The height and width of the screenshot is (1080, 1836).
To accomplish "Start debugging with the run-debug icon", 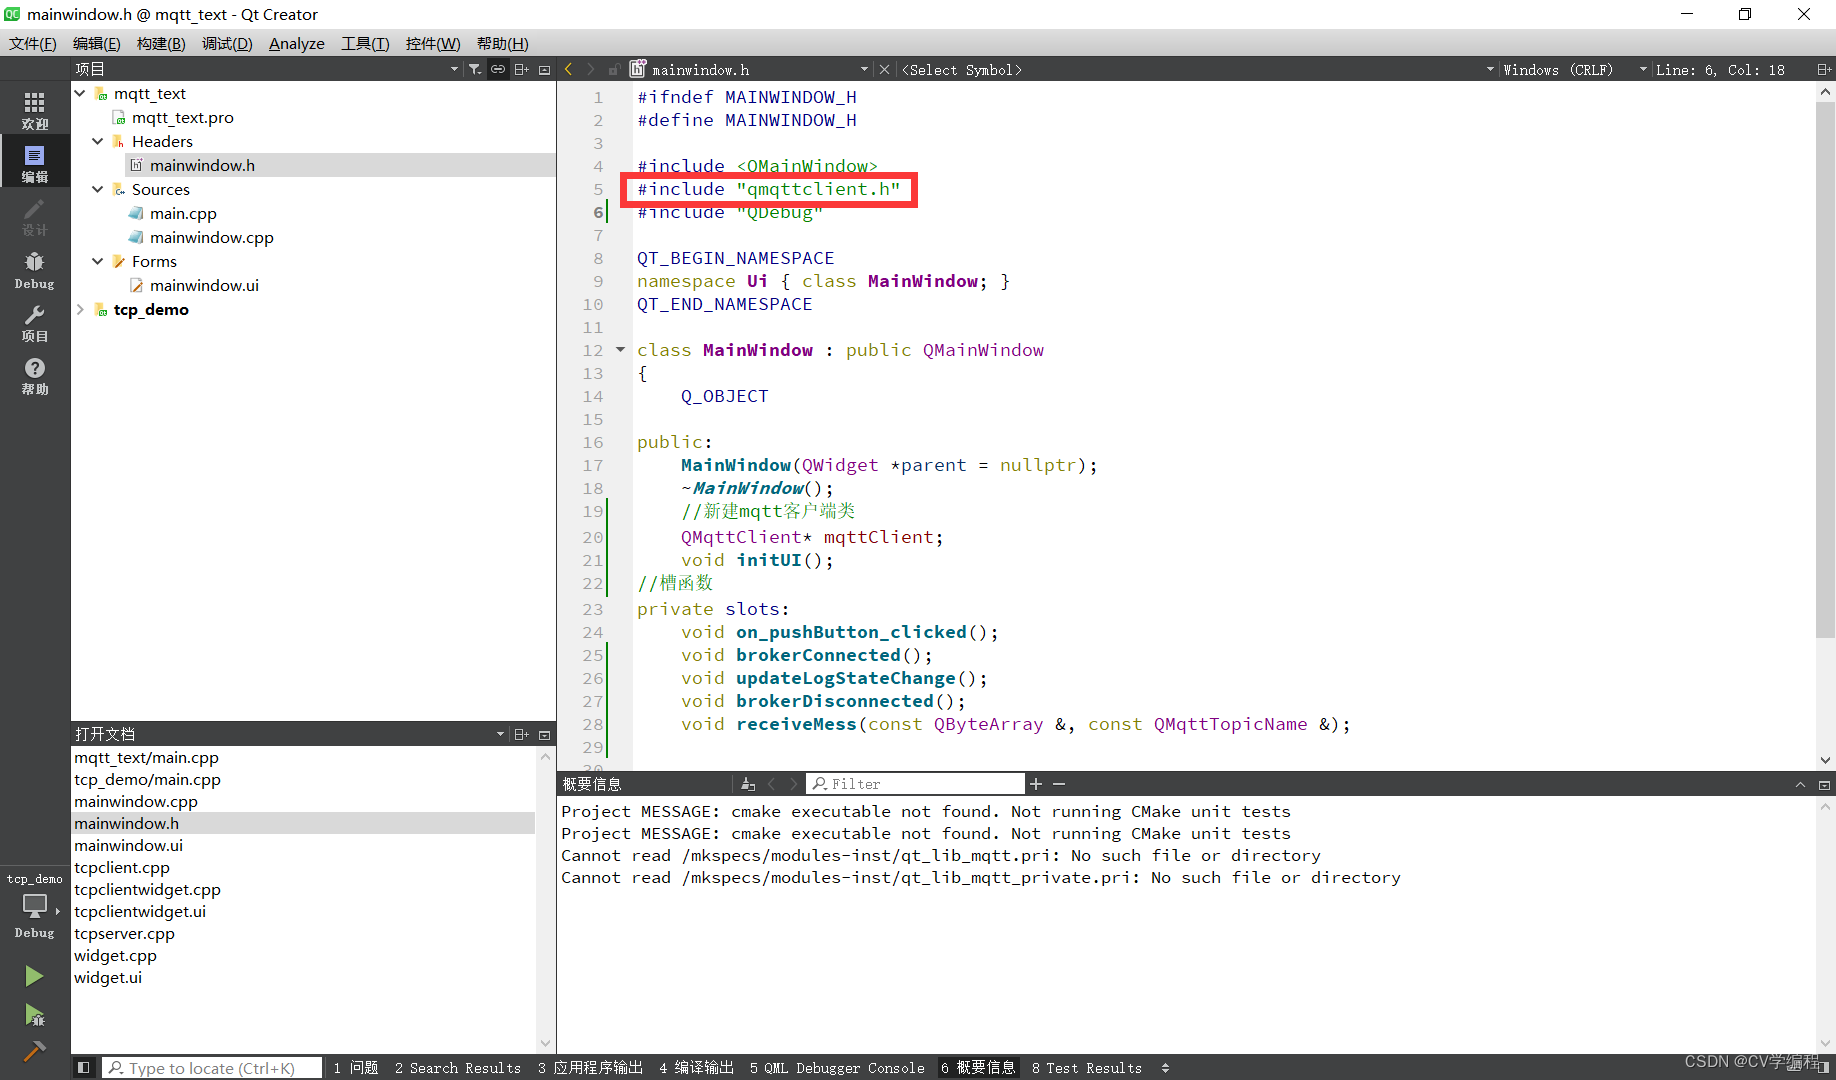I will (34, 1016).
